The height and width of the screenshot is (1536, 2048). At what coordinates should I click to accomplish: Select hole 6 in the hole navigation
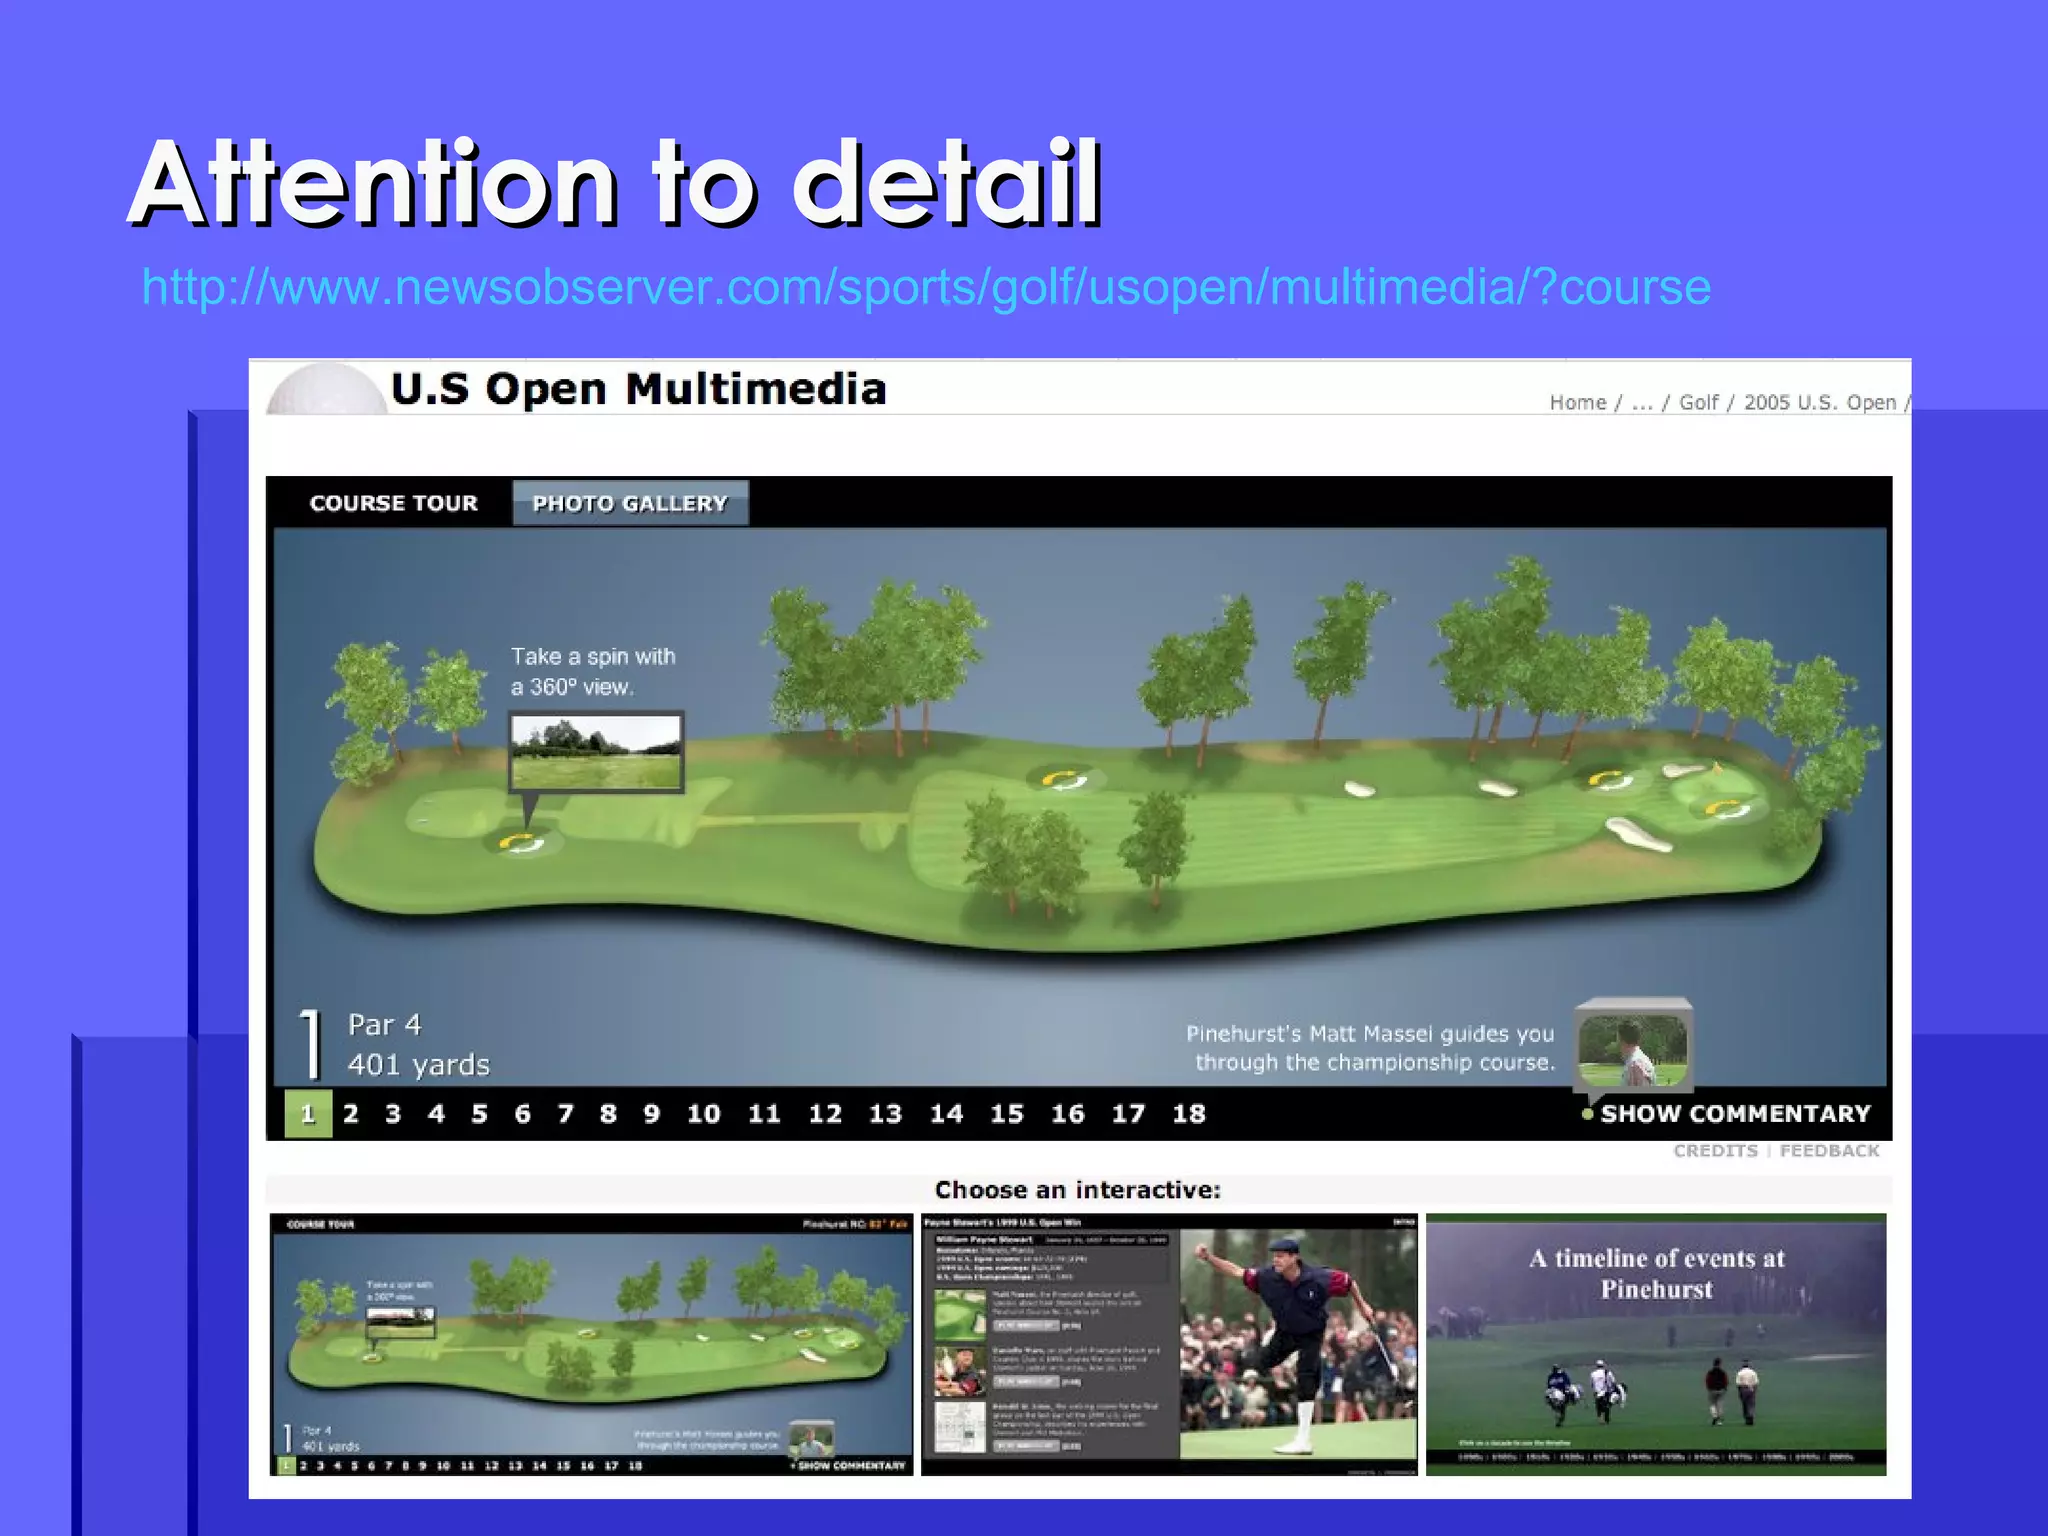point(522,1114)
